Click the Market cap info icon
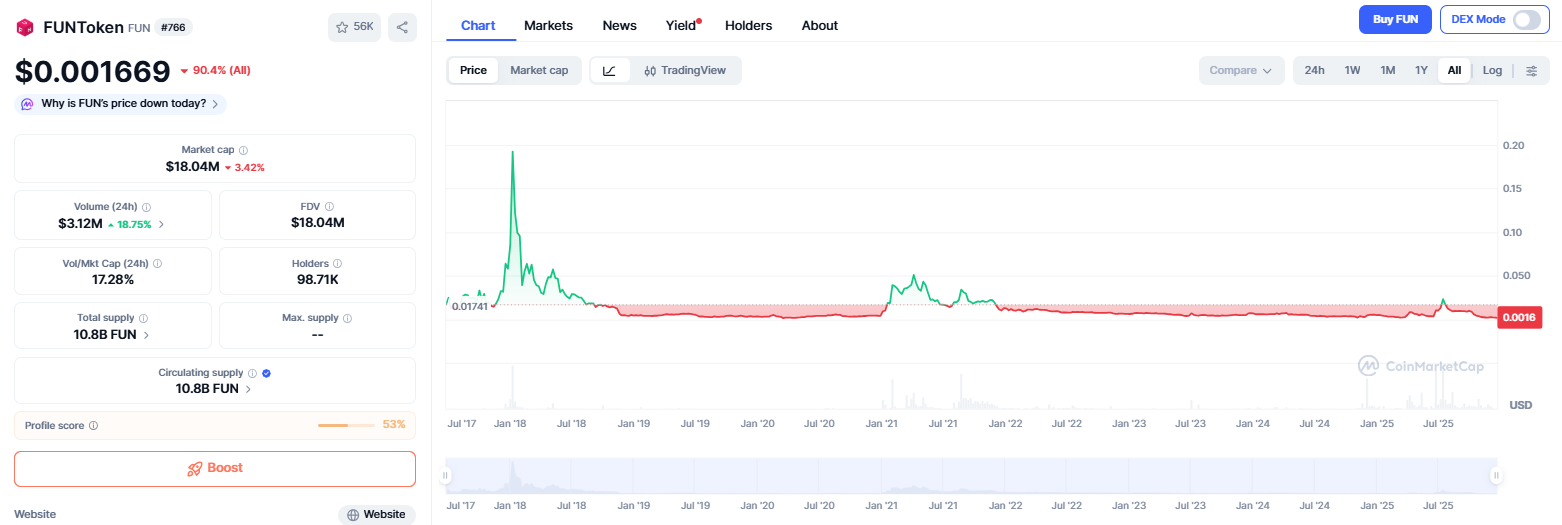 point(244,150)
